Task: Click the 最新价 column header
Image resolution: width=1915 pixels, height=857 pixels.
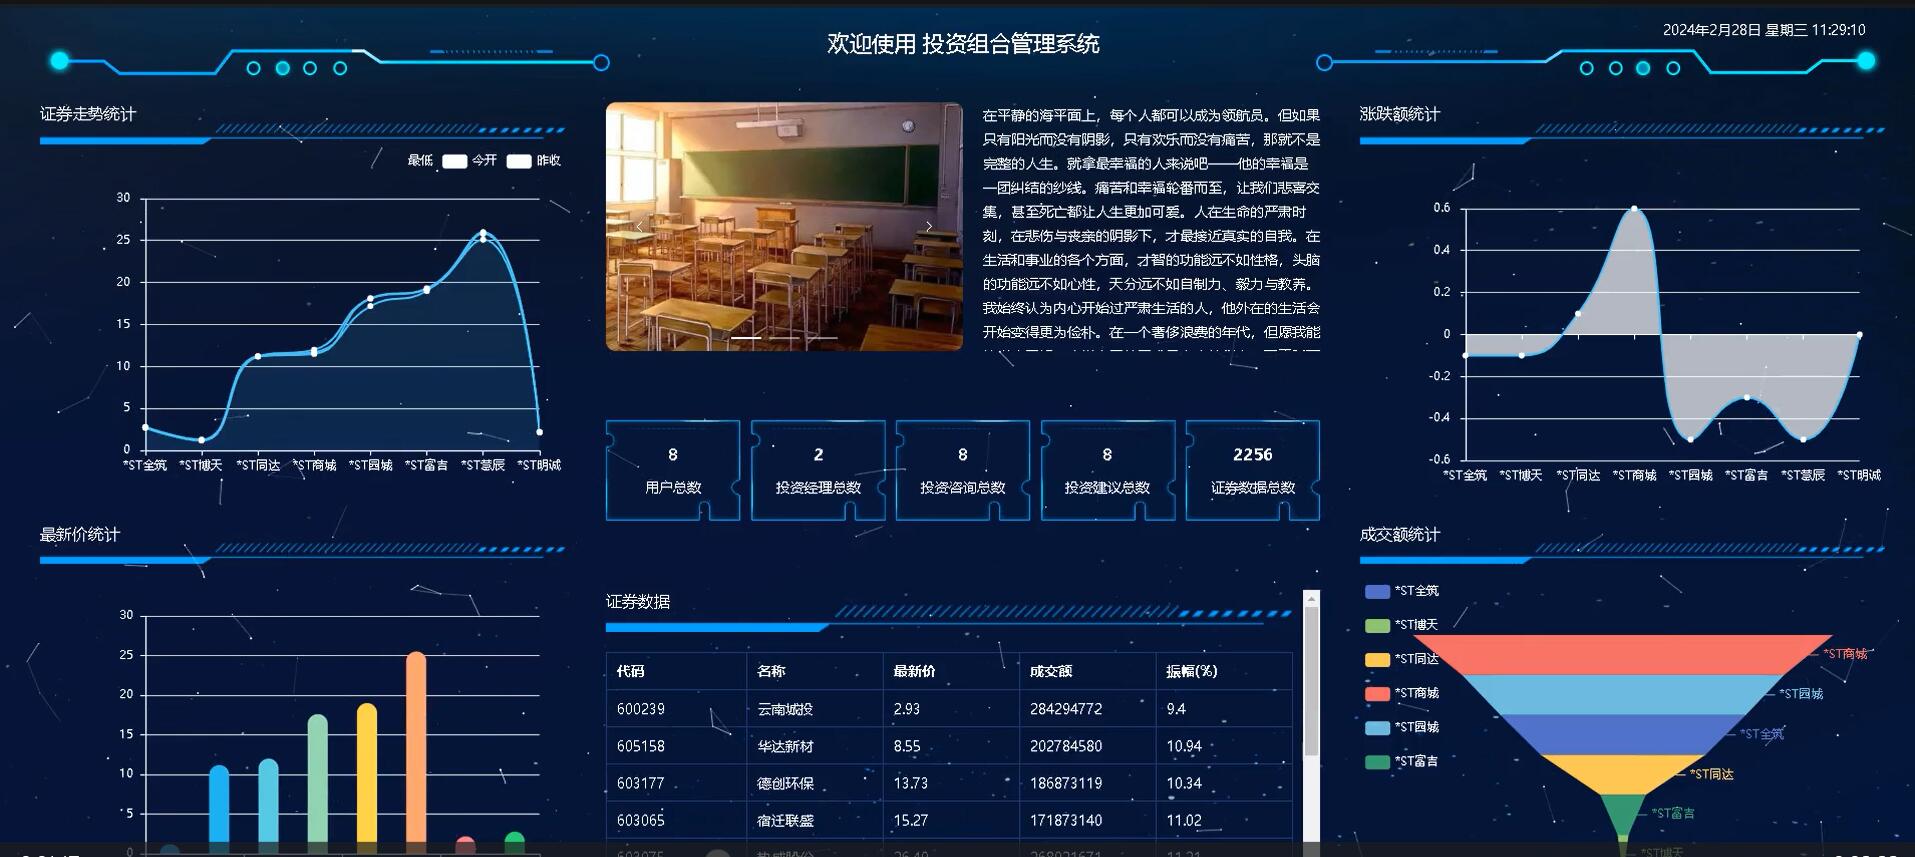Action: tap(951, 671)
